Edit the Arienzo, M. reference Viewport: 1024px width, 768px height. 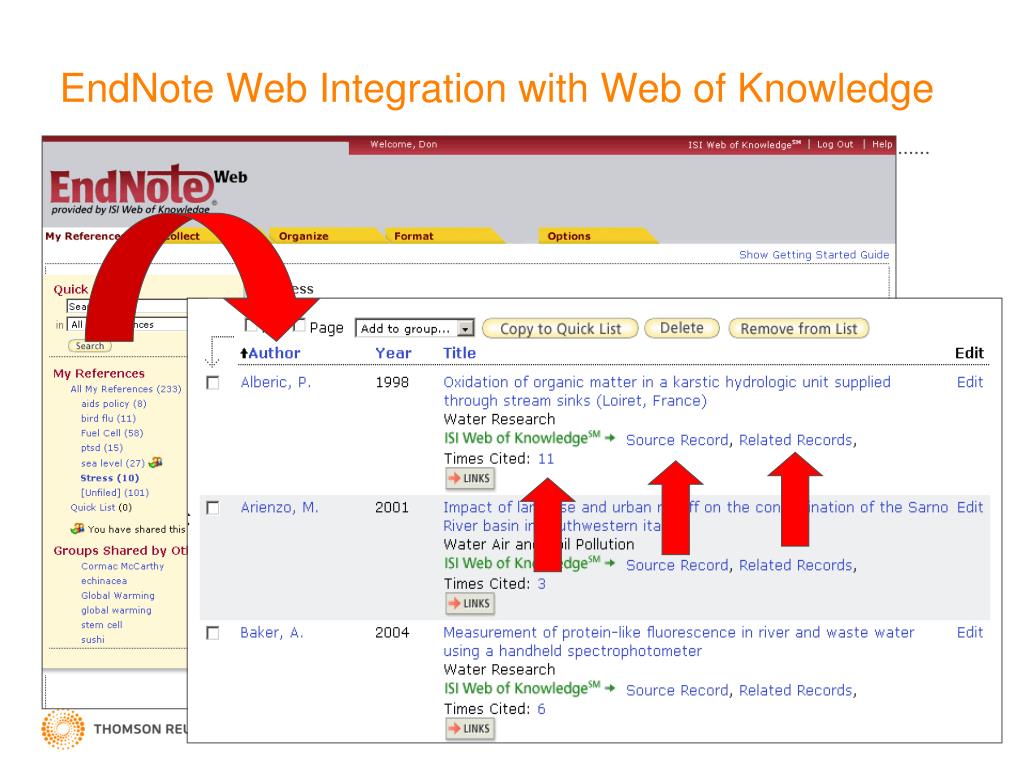point(970,507)
